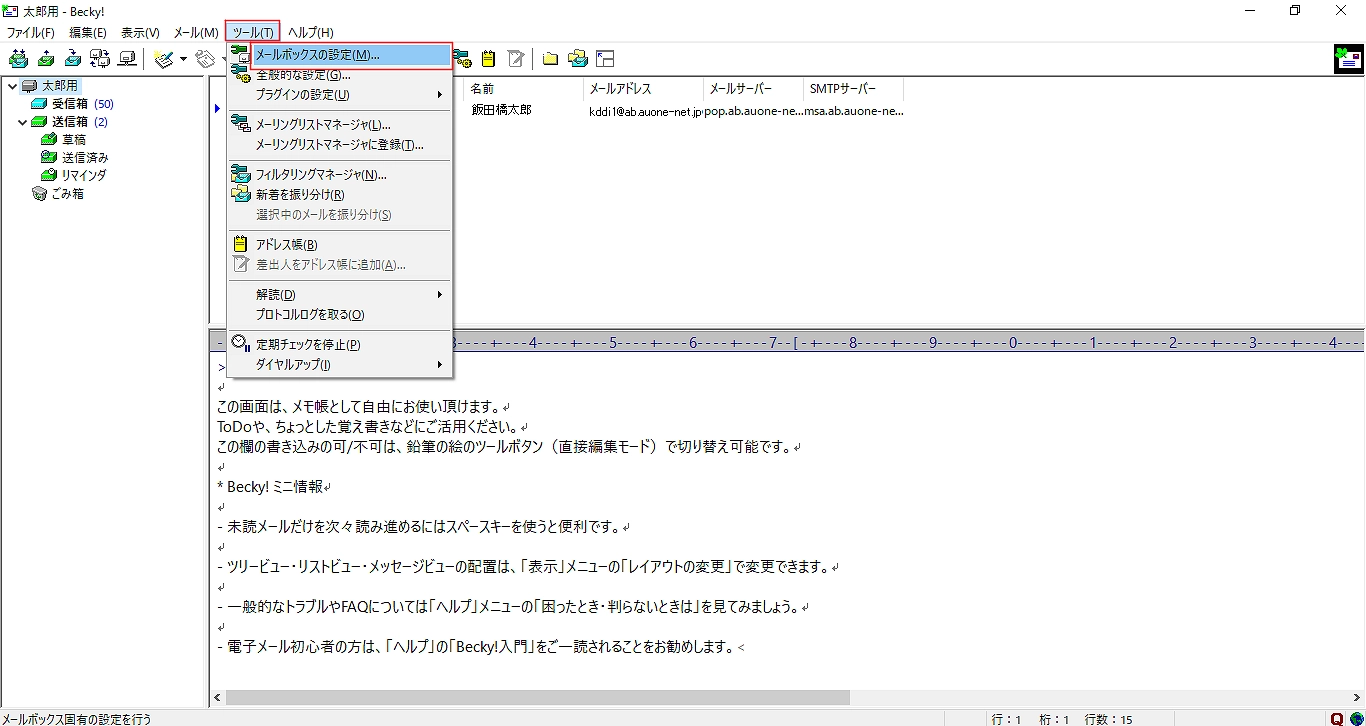Viewport: 1366px width, 726px height.
Task: Click the single-computer remote mailbox toolbar icon
Action: [x=127, y=59]
